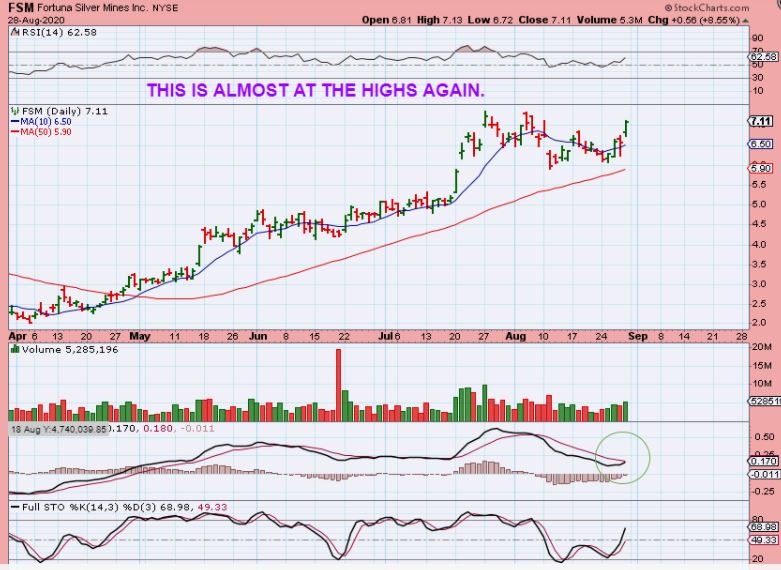
Task: Click the tallest red volume spike bar
Action: [x=339, y=385]
